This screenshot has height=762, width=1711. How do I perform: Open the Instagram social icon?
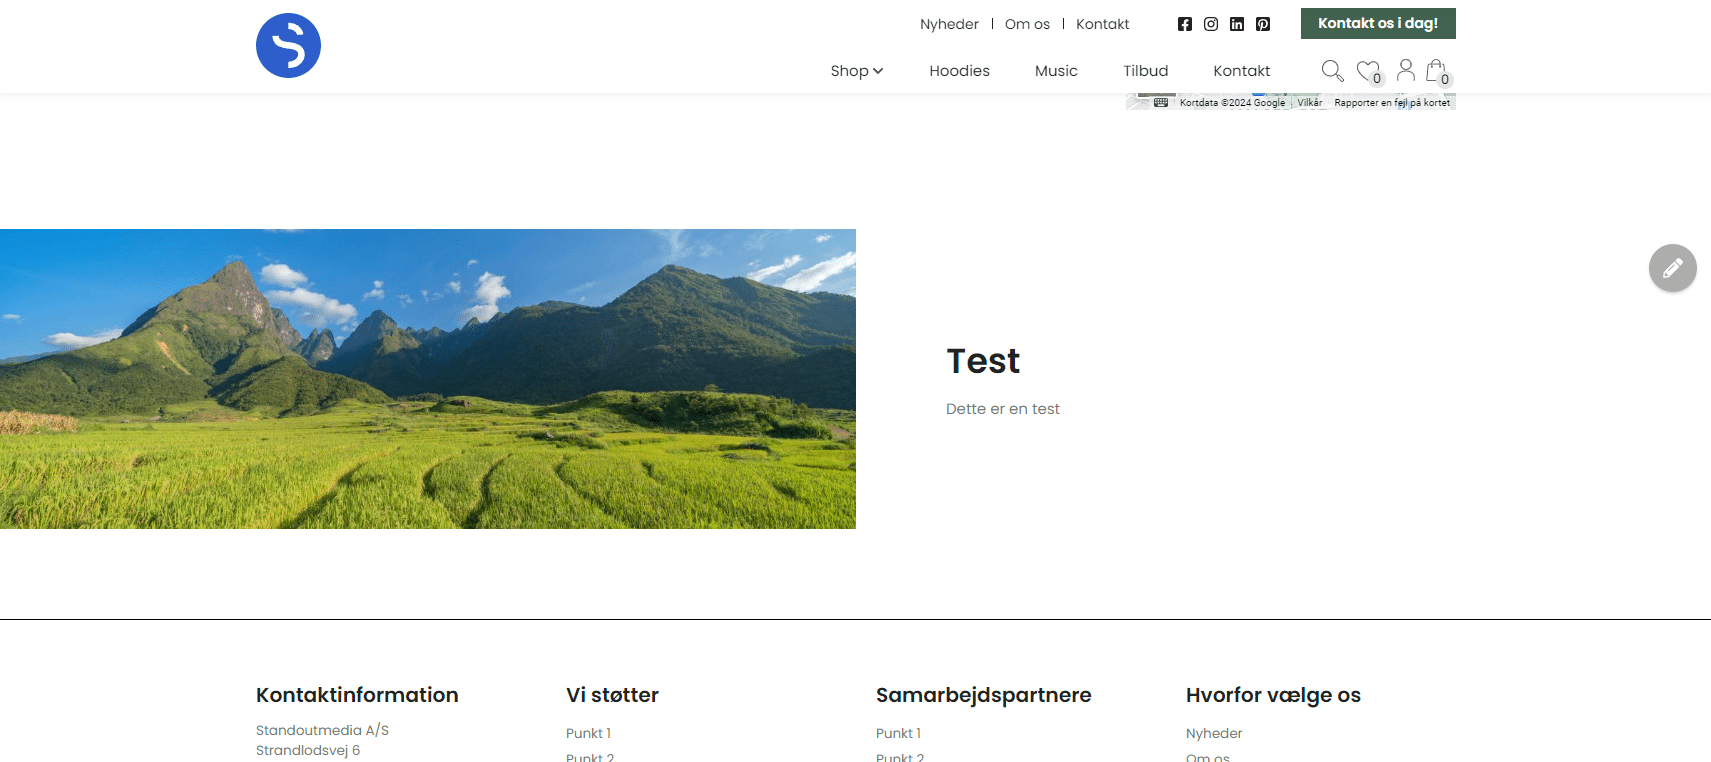[1211, 24]
